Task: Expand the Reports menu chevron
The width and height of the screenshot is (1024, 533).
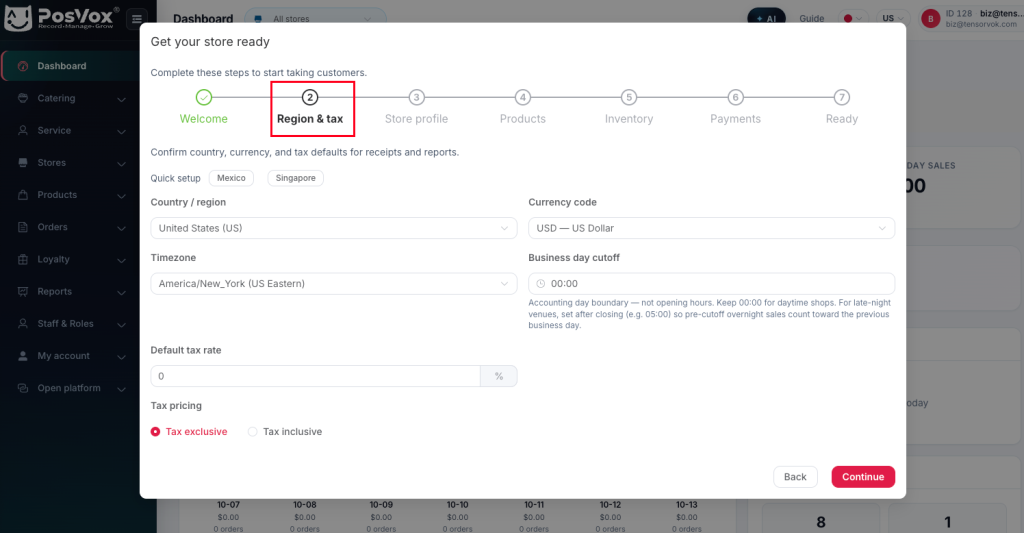Action: click(121, 293)
